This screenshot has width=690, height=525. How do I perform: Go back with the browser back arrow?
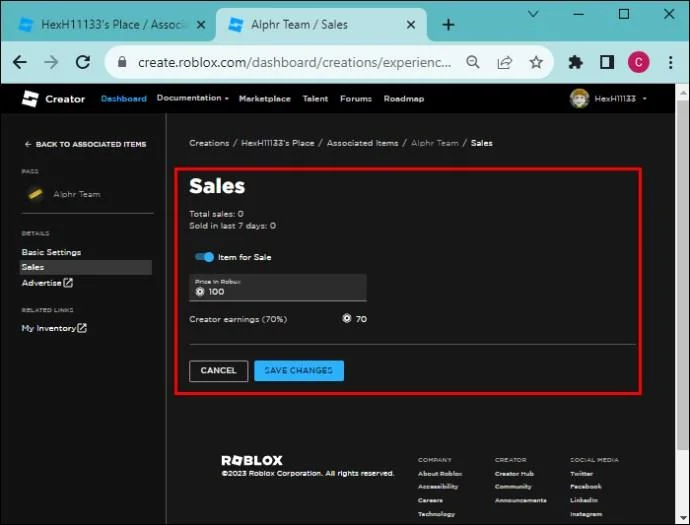coord(19,62)
